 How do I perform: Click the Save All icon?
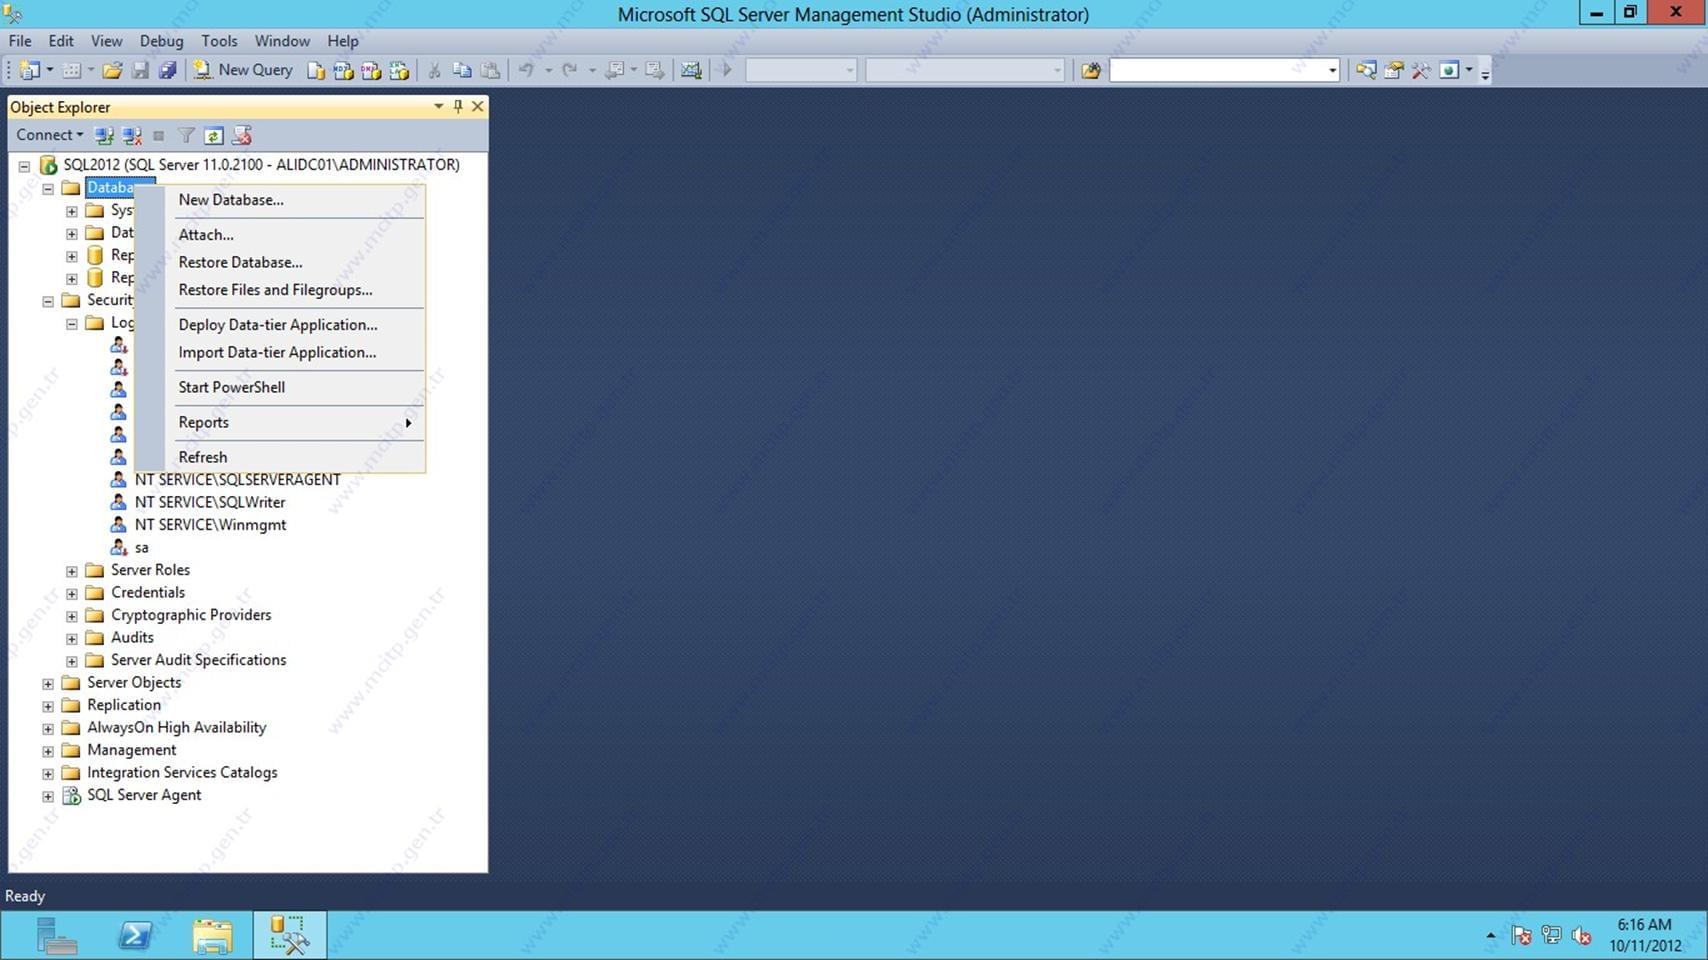click(167, 70)
